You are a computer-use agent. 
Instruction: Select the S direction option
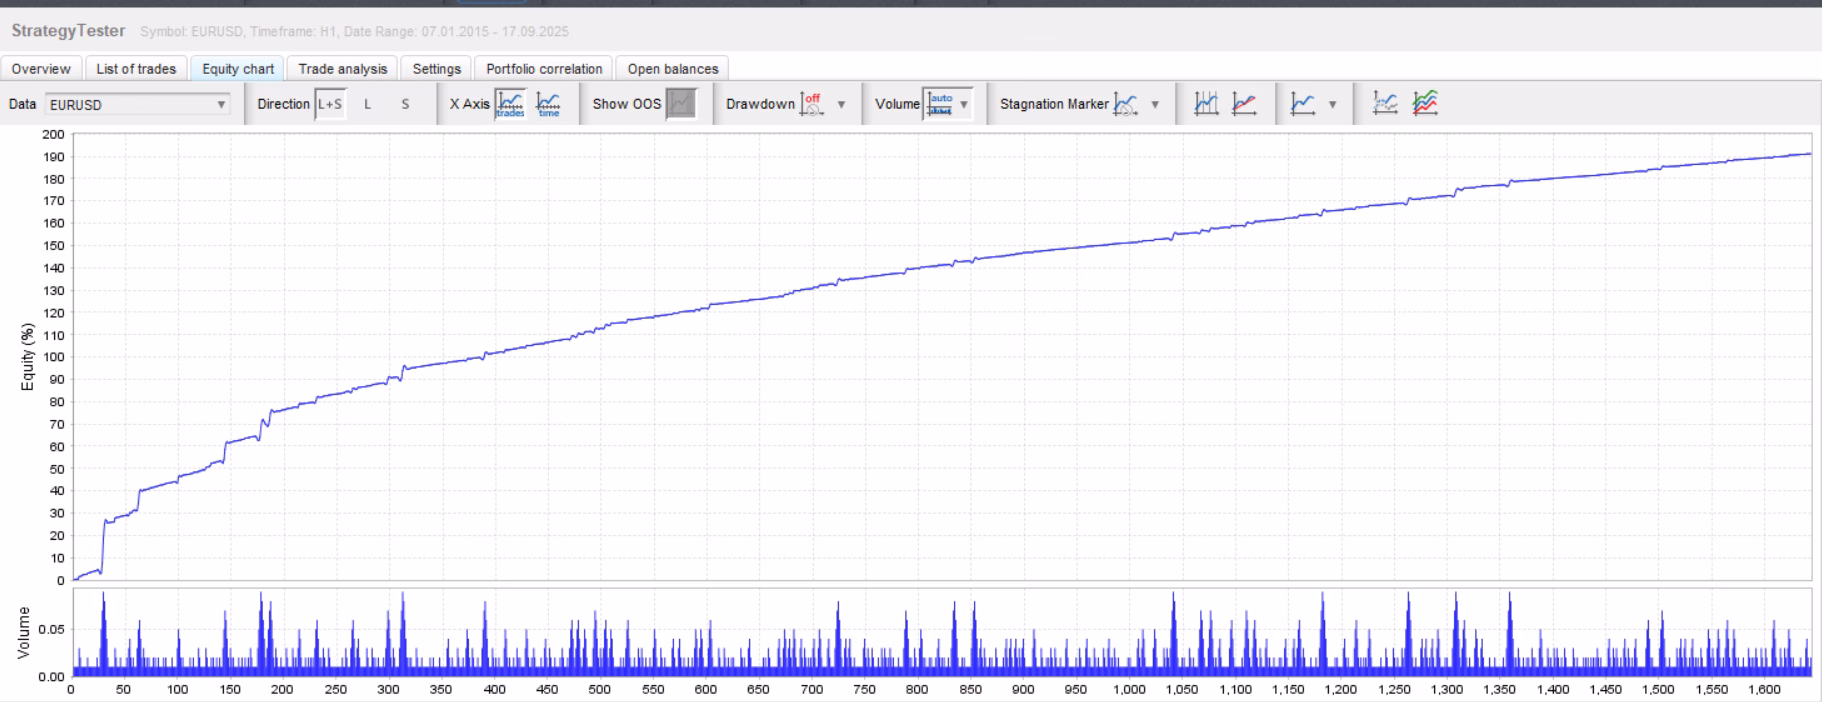coord(405,104)
